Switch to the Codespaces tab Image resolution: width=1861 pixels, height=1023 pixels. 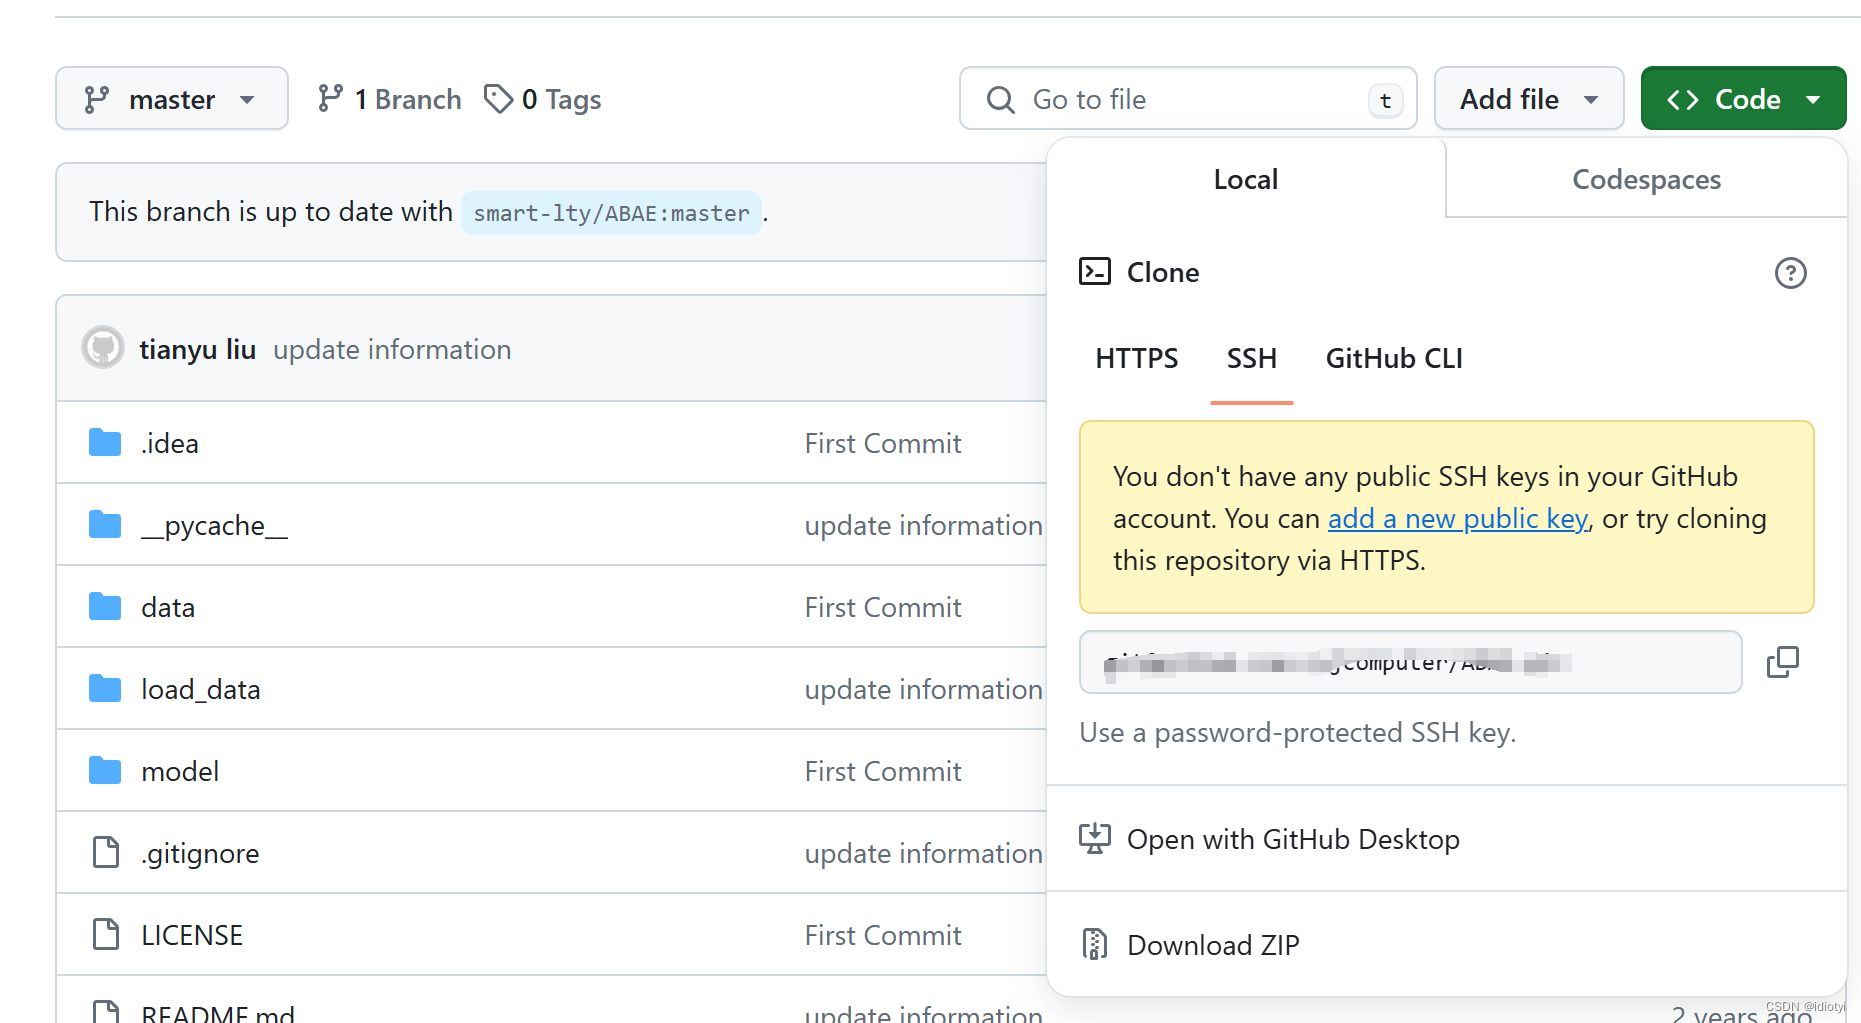[1646, 180]
